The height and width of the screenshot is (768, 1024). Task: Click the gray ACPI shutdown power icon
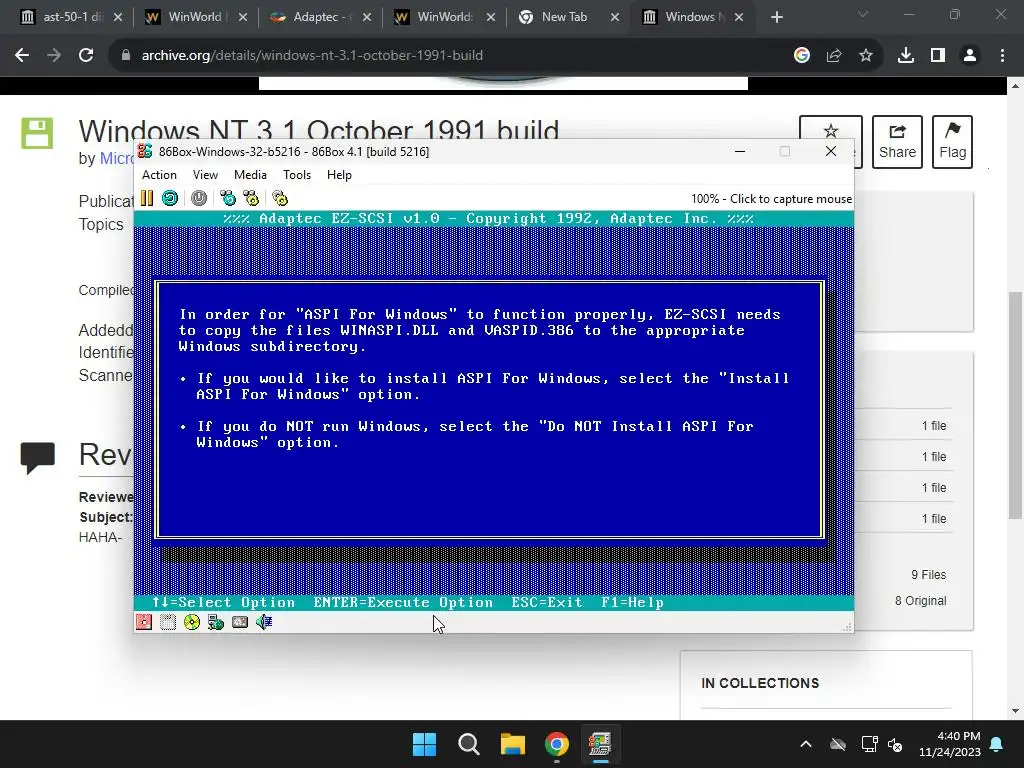(199, 198)
